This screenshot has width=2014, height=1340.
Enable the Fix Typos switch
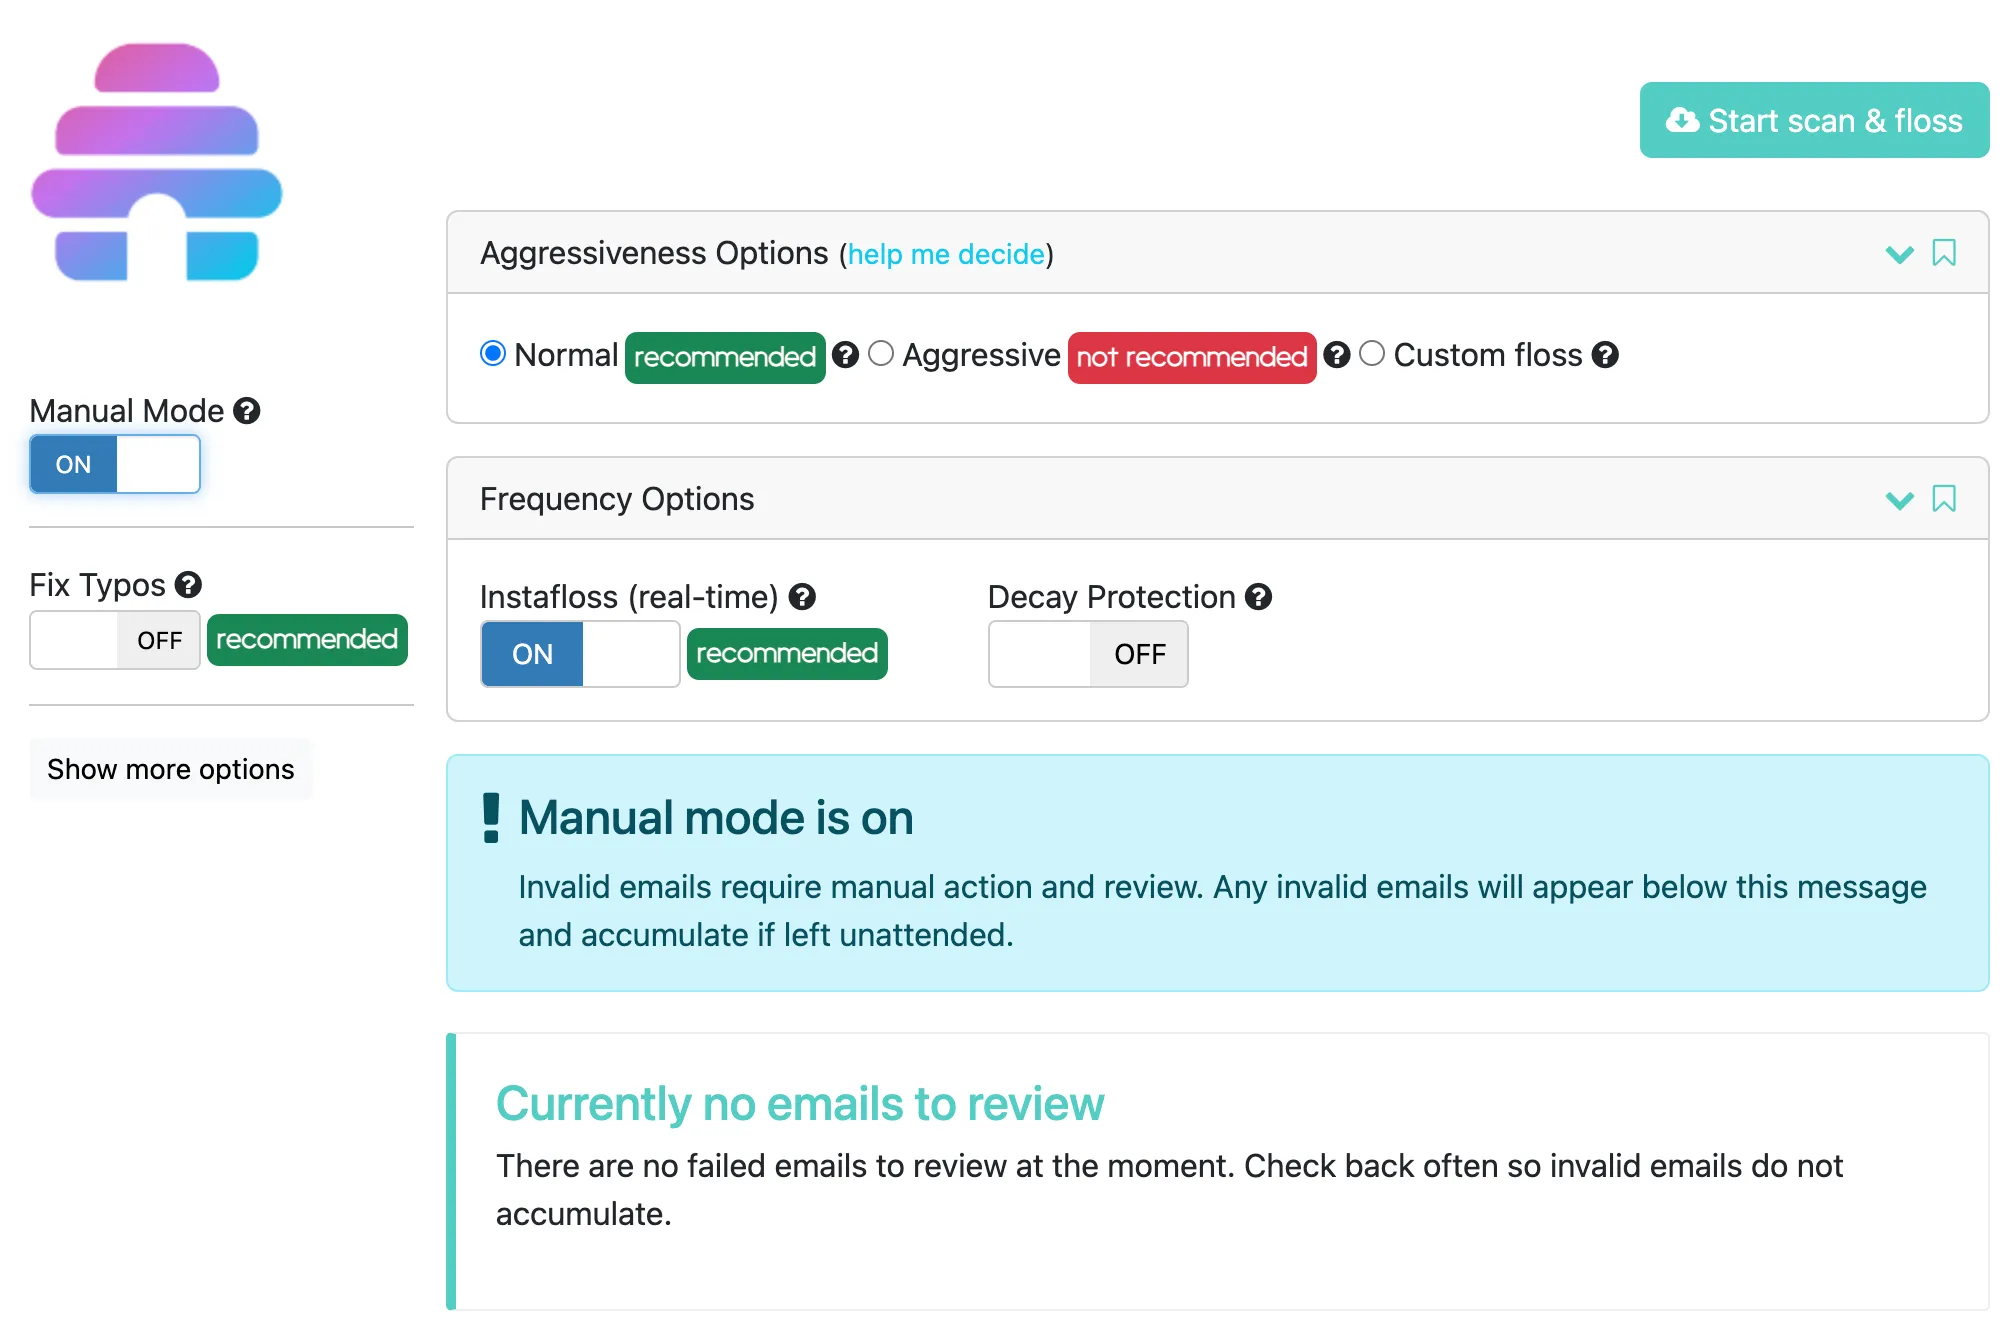115,640
